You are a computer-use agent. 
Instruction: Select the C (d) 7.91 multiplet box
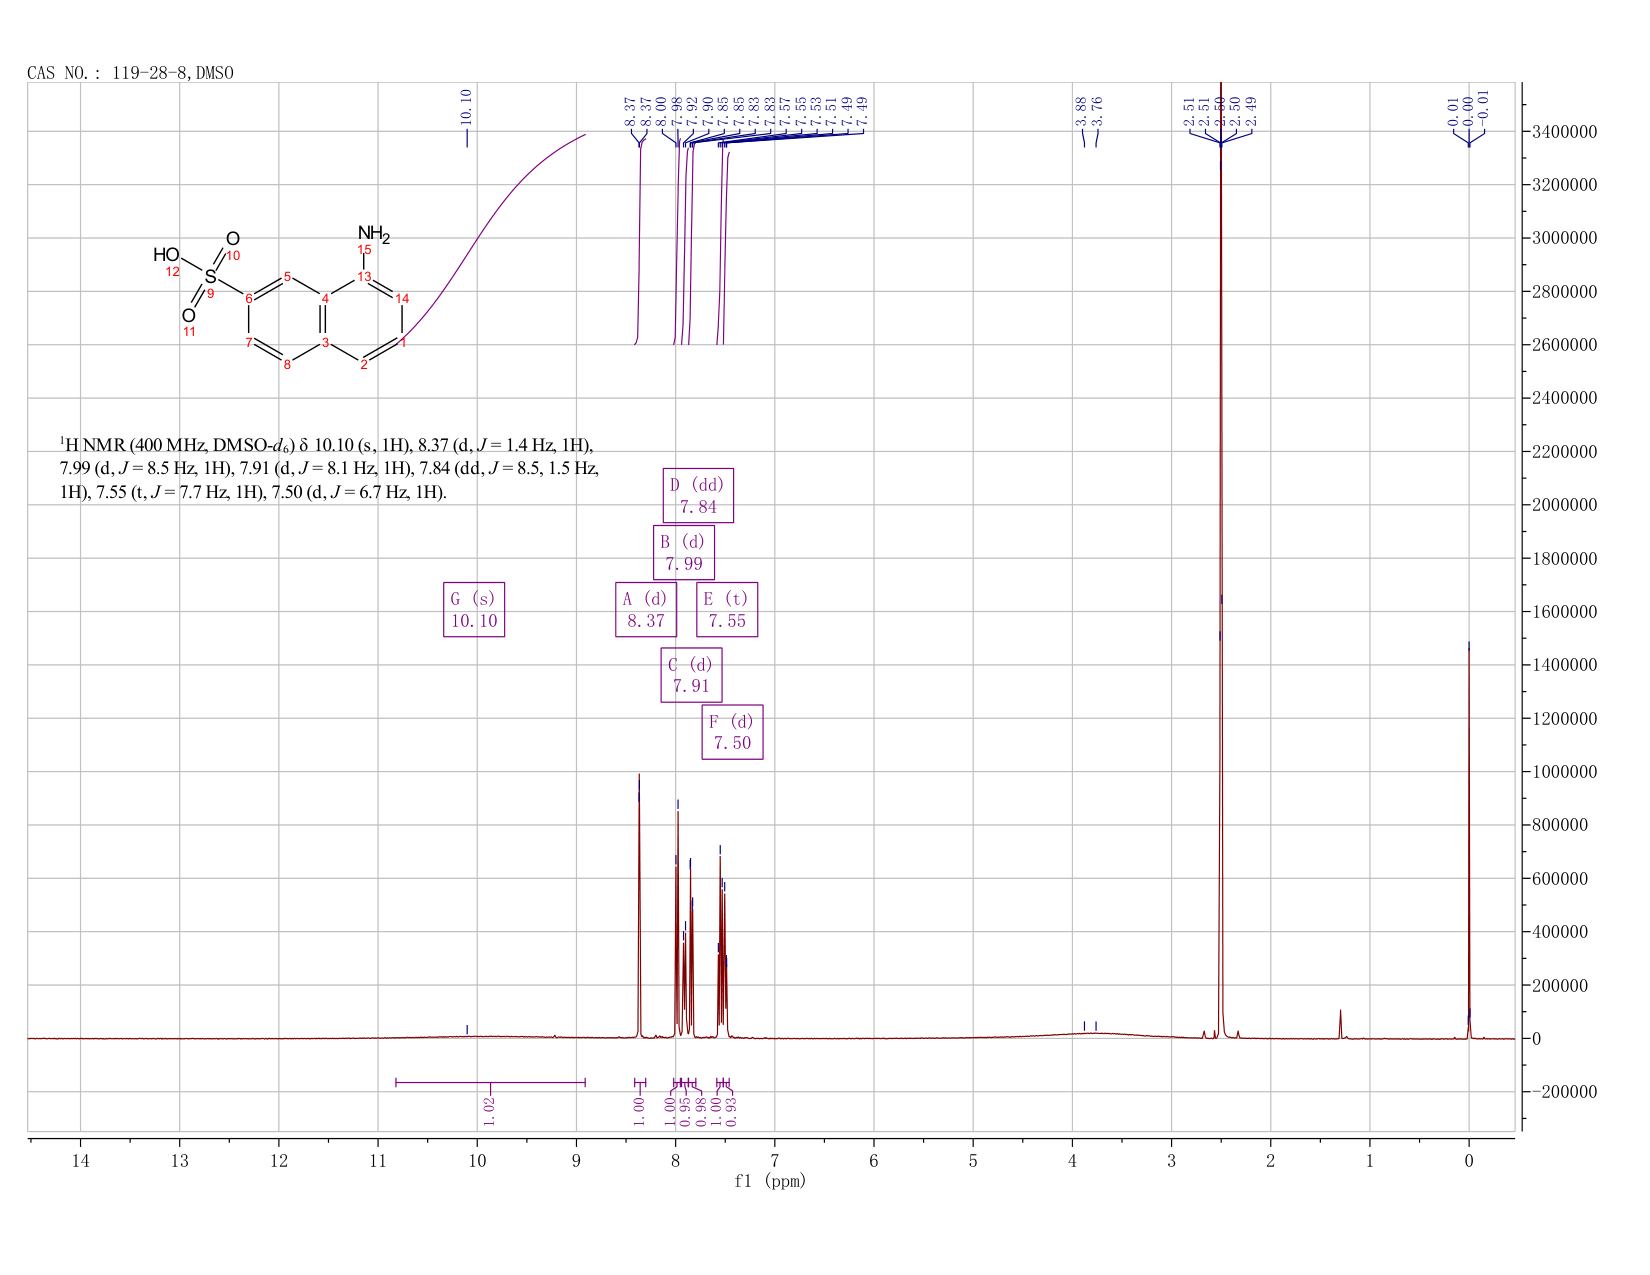pyautogui.click(x=691, y=675)
